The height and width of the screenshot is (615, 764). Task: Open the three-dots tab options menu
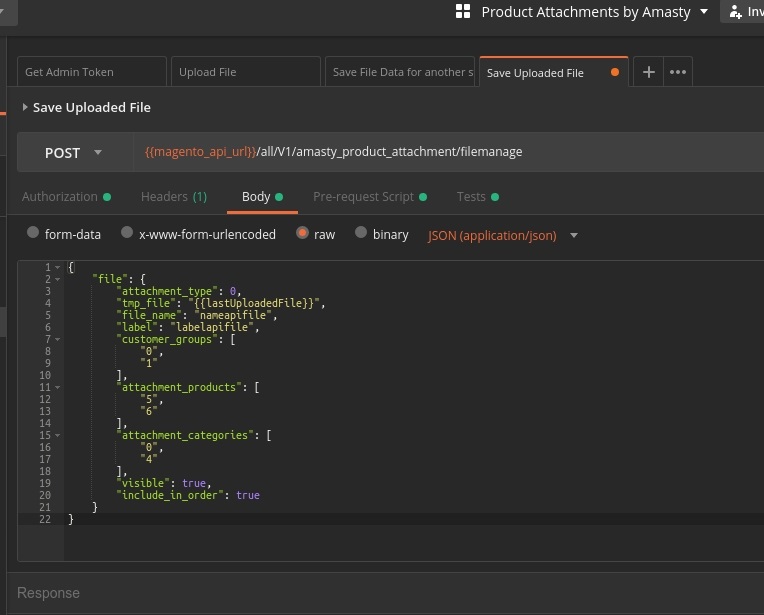[678, 72]
